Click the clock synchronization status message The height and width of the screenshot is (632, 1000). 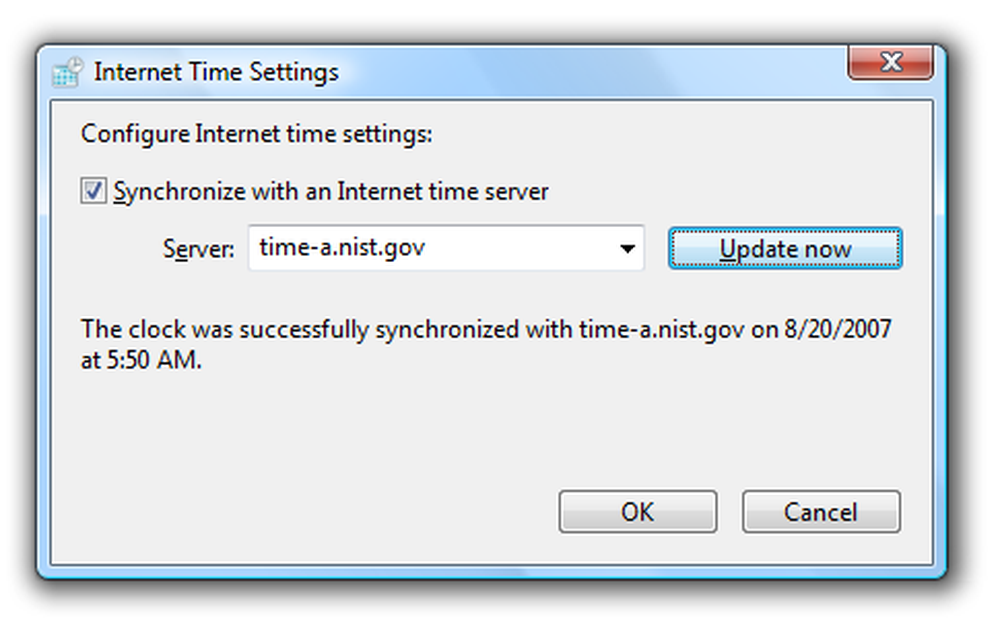(486, 344)
